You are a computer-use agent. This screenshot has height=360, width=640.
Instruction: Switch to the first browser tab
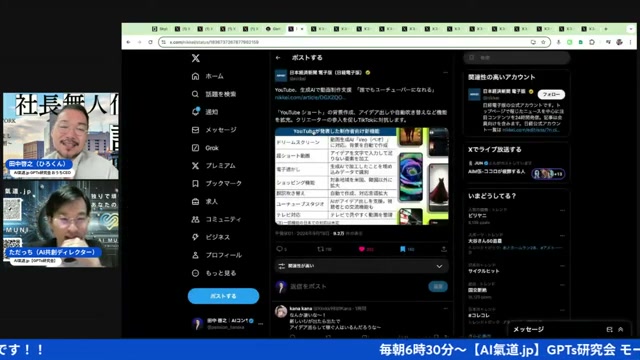[x=160, y=29]
